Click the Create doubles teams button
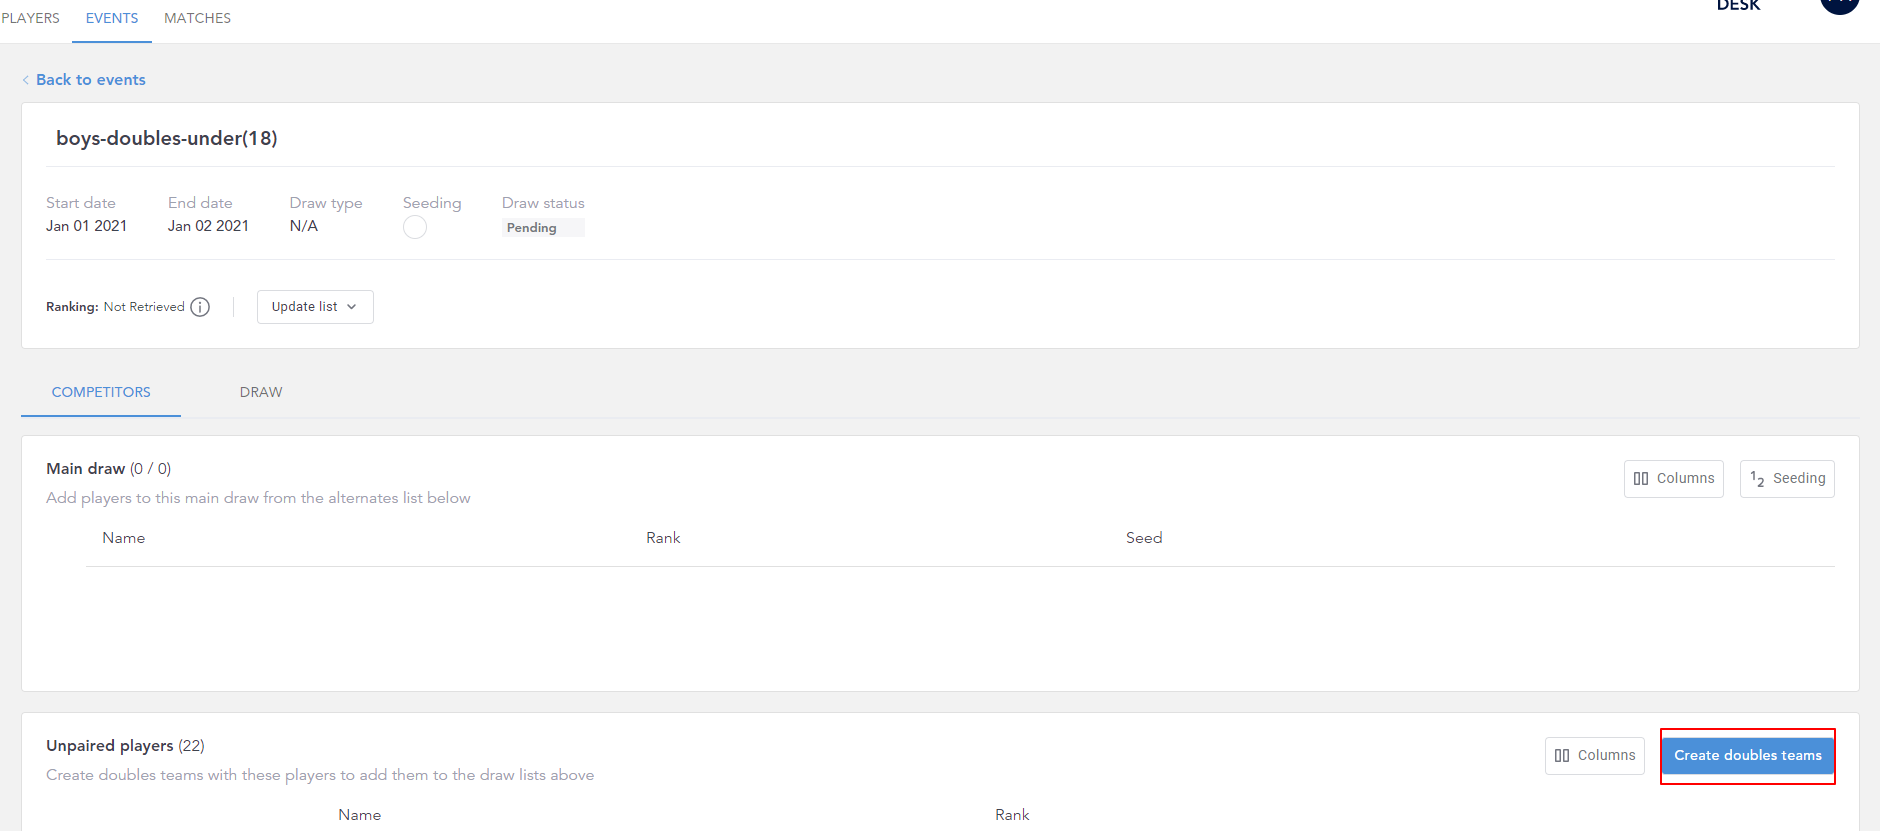Viewport: 1880px width, 831px height. pyautogui.click(x=1747, y=756)
